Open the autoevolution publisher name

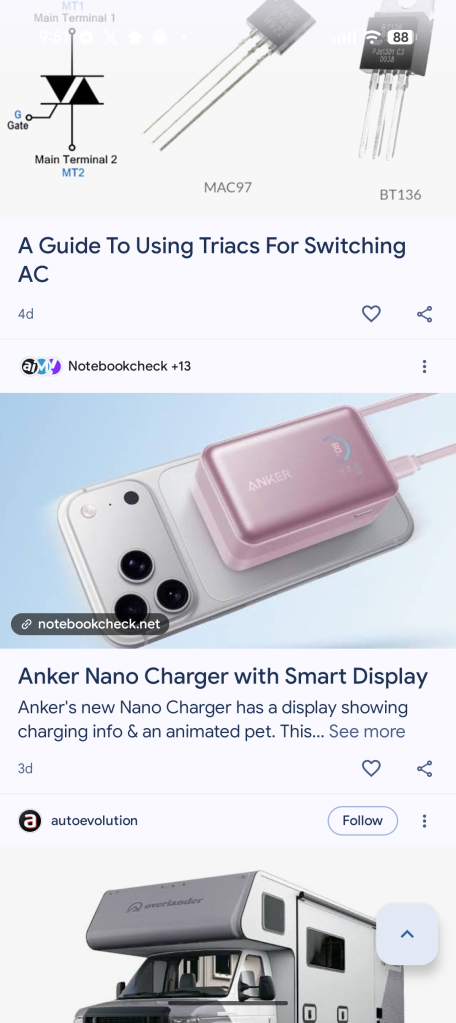(x=94, y=821)
